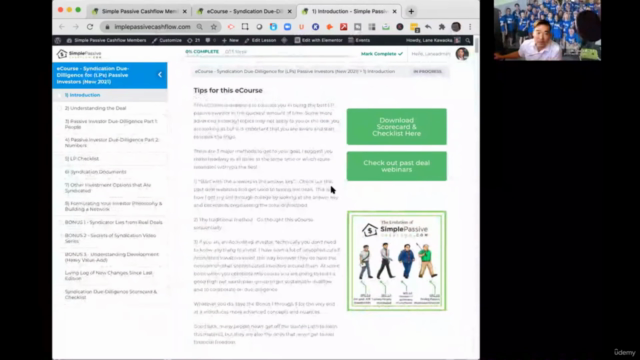Click the user avatar beside Hello greeting
This screenshot has width=640, height=360.
[462, 54]
